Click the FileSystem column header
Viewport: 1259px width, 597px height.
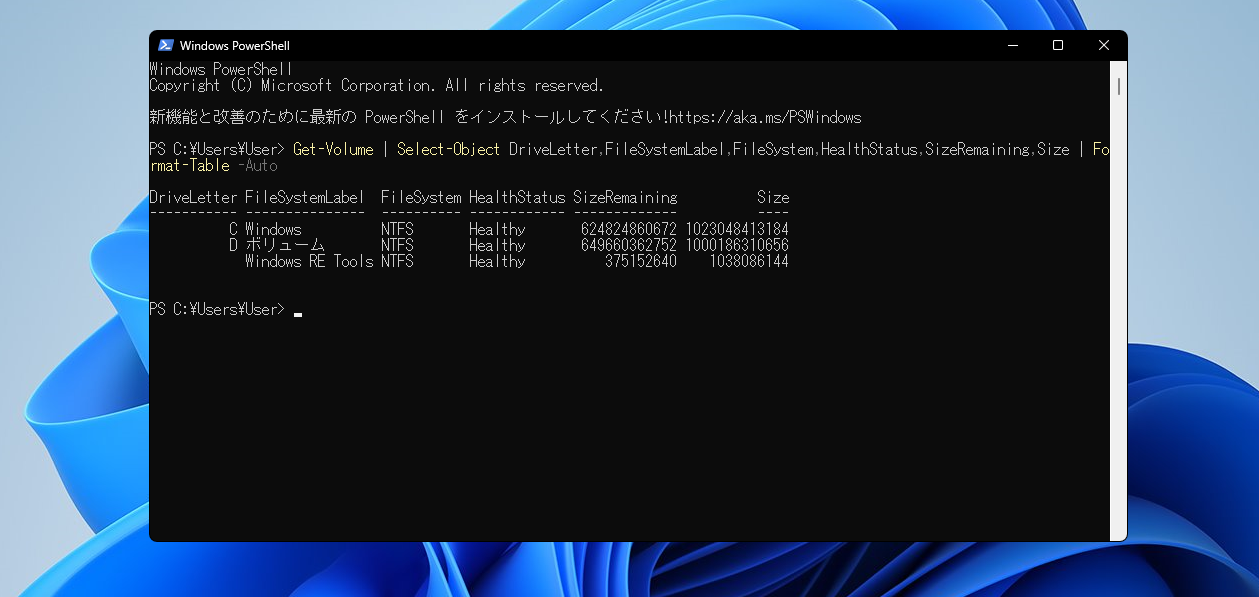pos(421,197)
